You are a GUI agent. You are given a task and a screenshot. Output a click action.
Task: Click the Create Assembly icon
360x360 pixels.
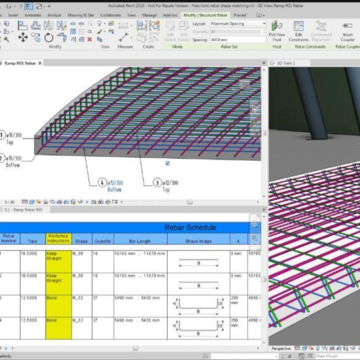[142, 25]
